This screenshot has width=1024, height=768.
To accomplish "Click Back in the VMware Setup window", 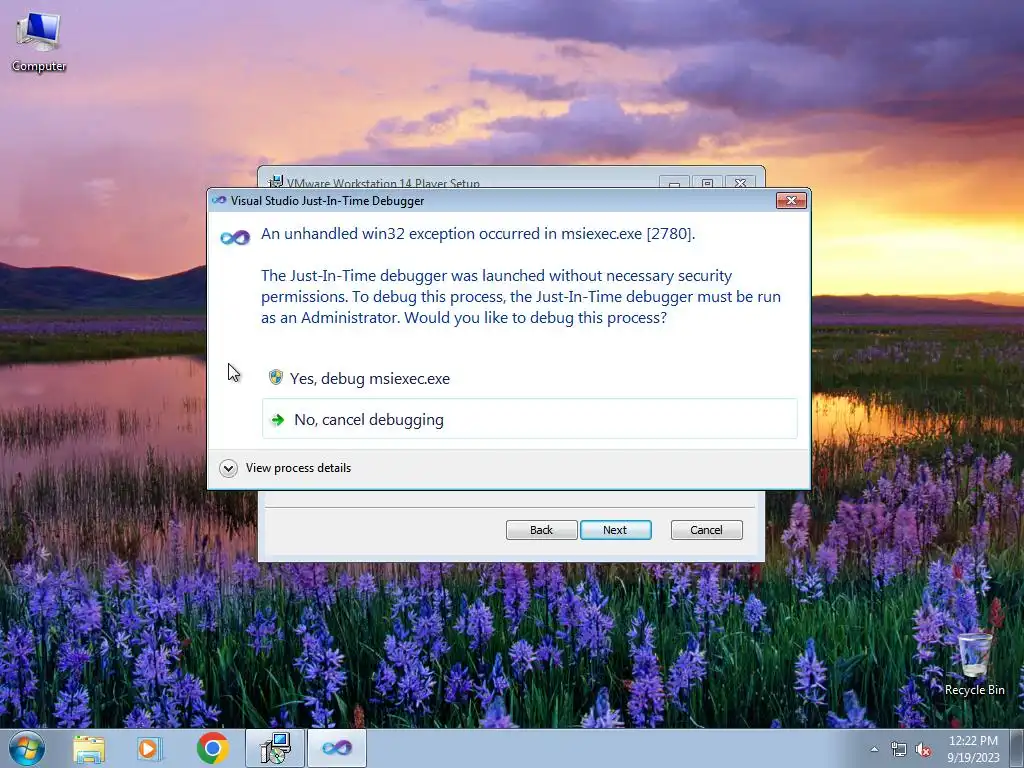I will (541, 530).
